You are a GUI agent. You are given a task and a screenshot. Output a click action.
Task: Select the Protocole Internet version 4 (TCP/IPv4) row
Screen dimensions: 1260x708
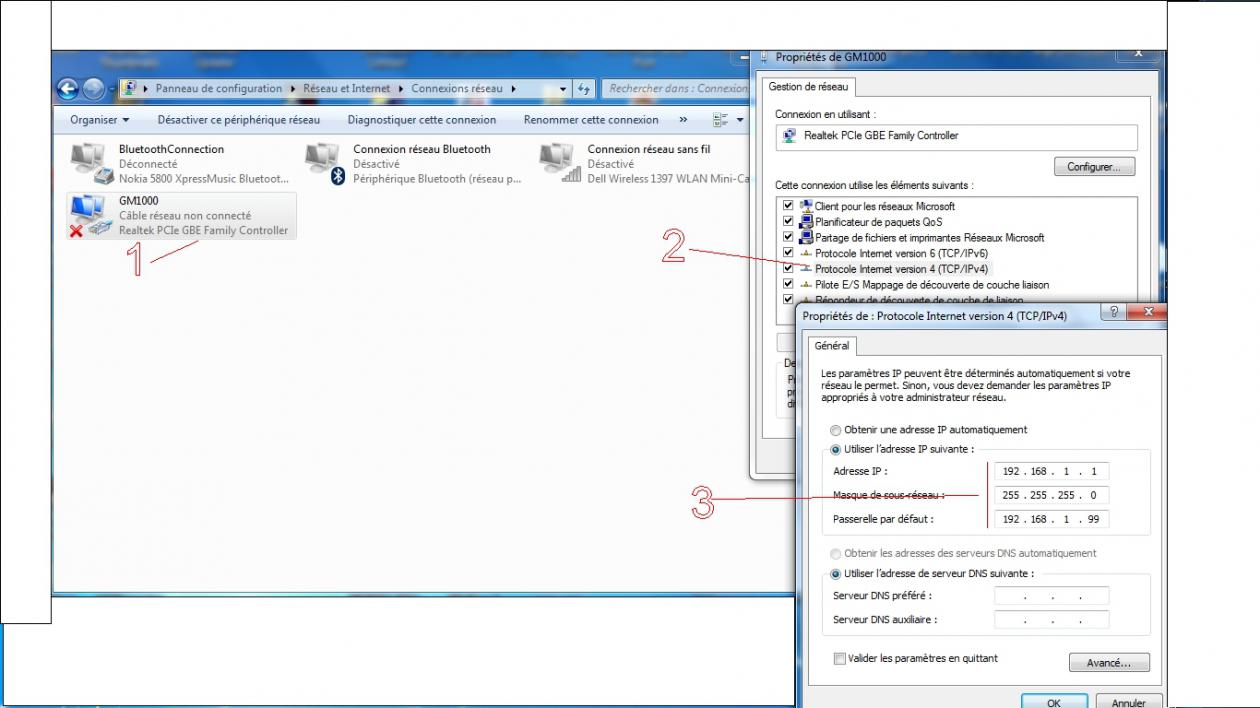(x=902, y=269)
